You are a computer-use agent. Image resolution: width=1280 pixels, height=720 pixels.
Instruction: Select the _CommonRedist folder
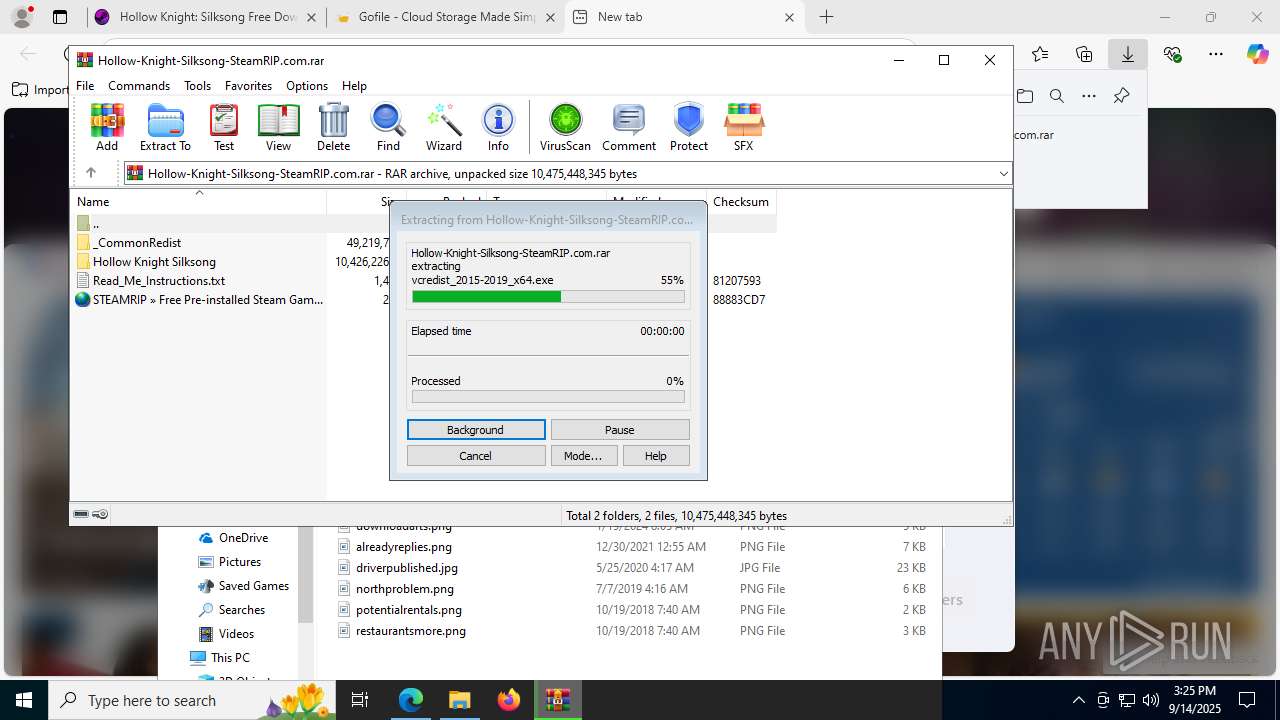click(x=137, y=243)
